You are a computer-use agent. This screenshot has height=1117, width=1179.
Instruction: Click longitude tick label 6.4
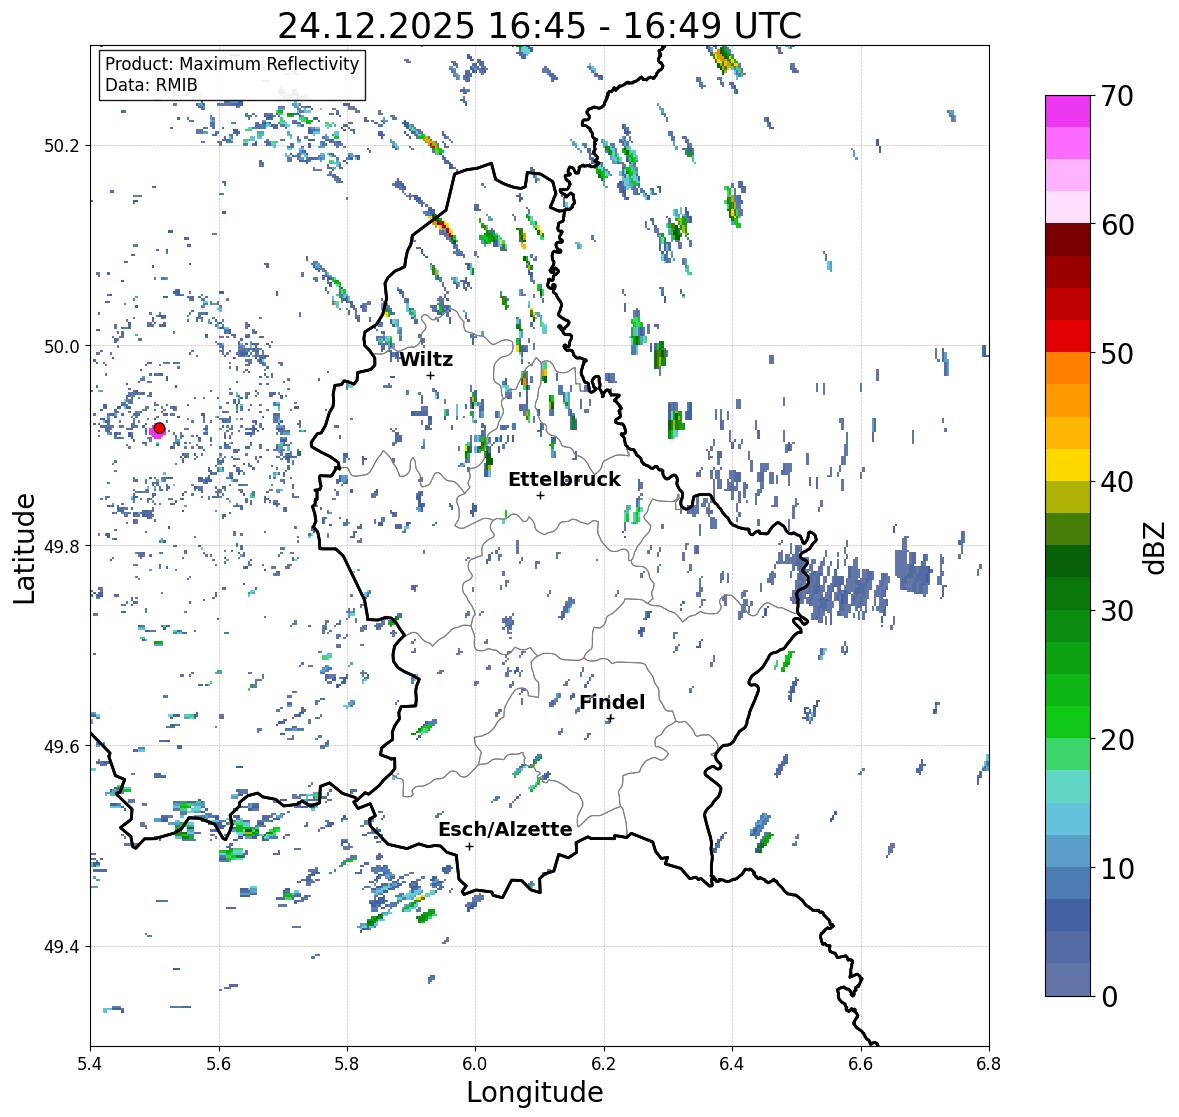[x=732, y=1064]
